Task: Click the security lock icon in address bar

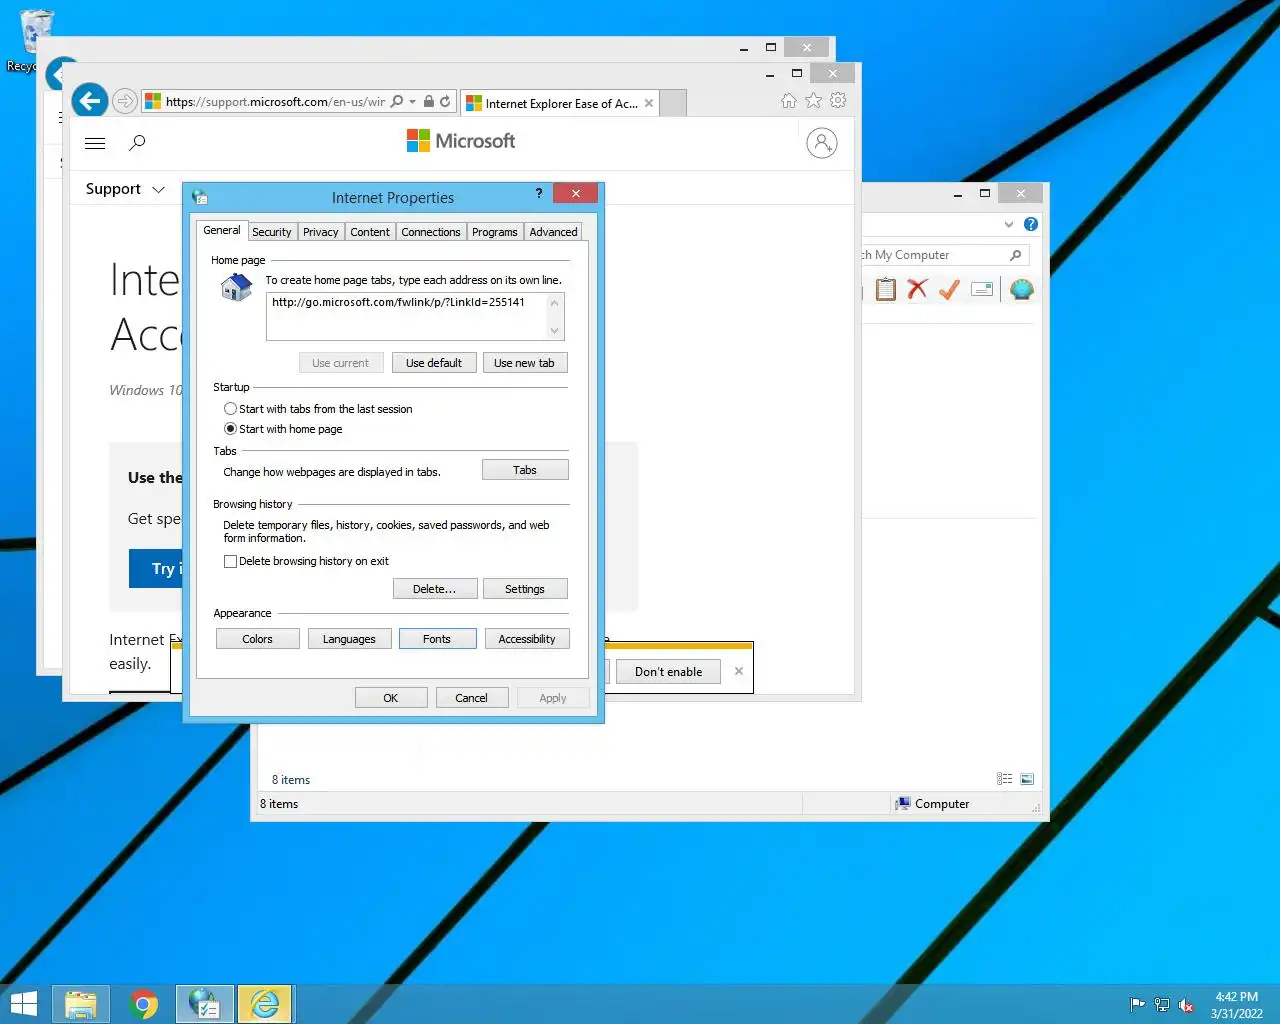Action: click(x=429, y=101)
